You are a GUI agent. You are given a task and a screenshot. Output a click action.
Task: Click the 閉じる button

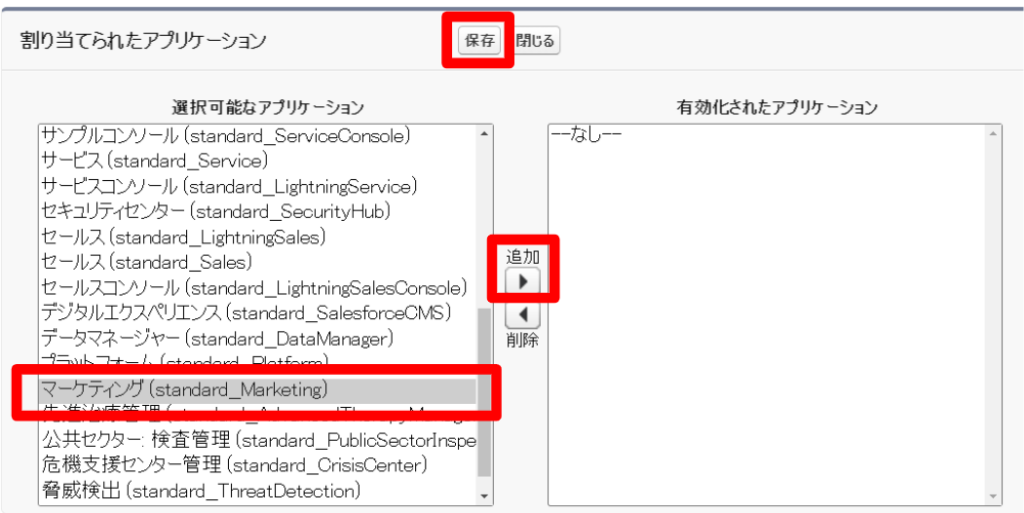coord(535,41)
